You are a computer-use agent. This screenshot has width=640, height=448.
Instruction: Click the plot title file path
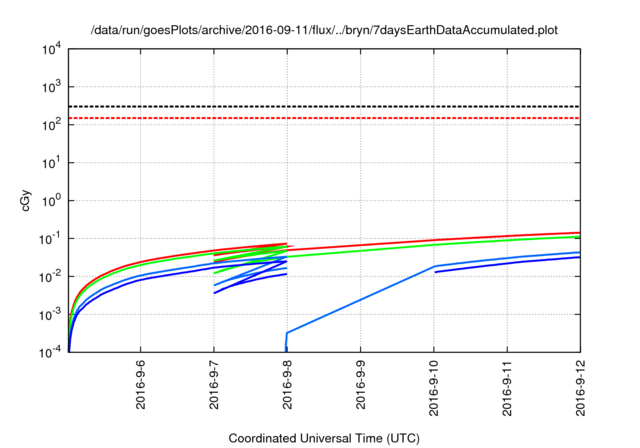pos(324,30)
